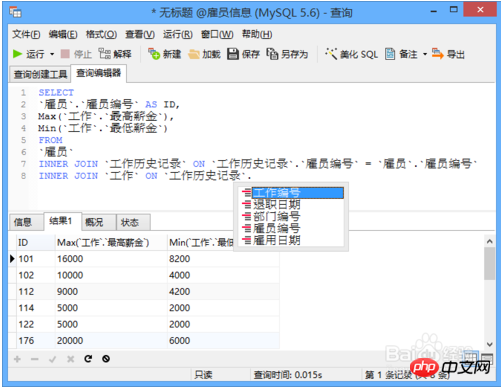Choose 雇员编号 in autocomplete list

point(292,228)
